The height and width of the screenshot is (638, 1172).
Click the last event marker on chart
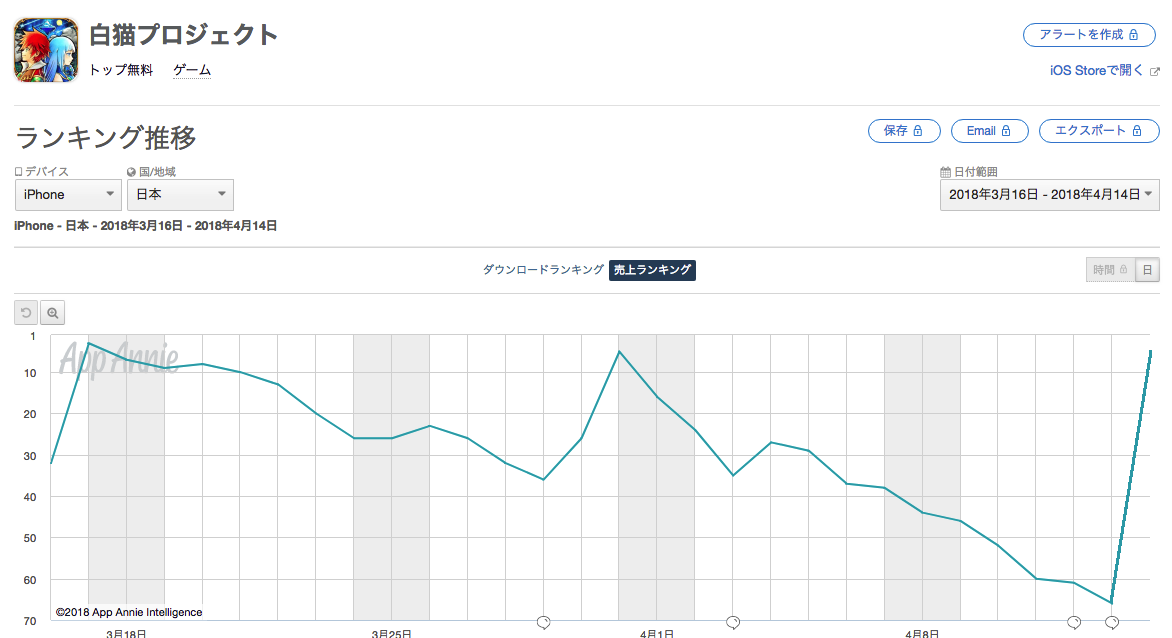click(x=1112, y=622)
